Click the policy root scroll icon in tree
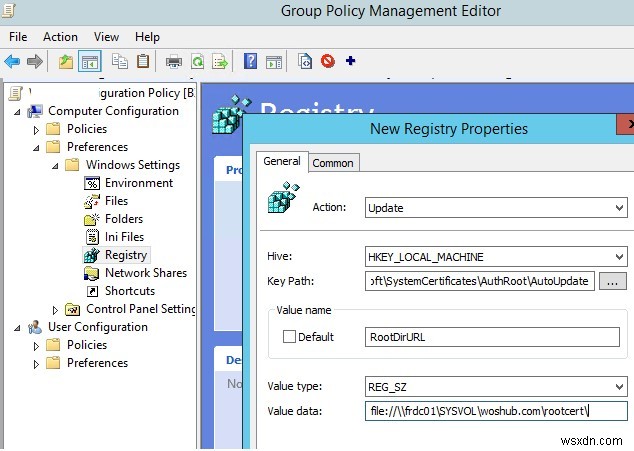Image resolution: width=634 pixels, height=451 pixels. (x=16, y=93)
